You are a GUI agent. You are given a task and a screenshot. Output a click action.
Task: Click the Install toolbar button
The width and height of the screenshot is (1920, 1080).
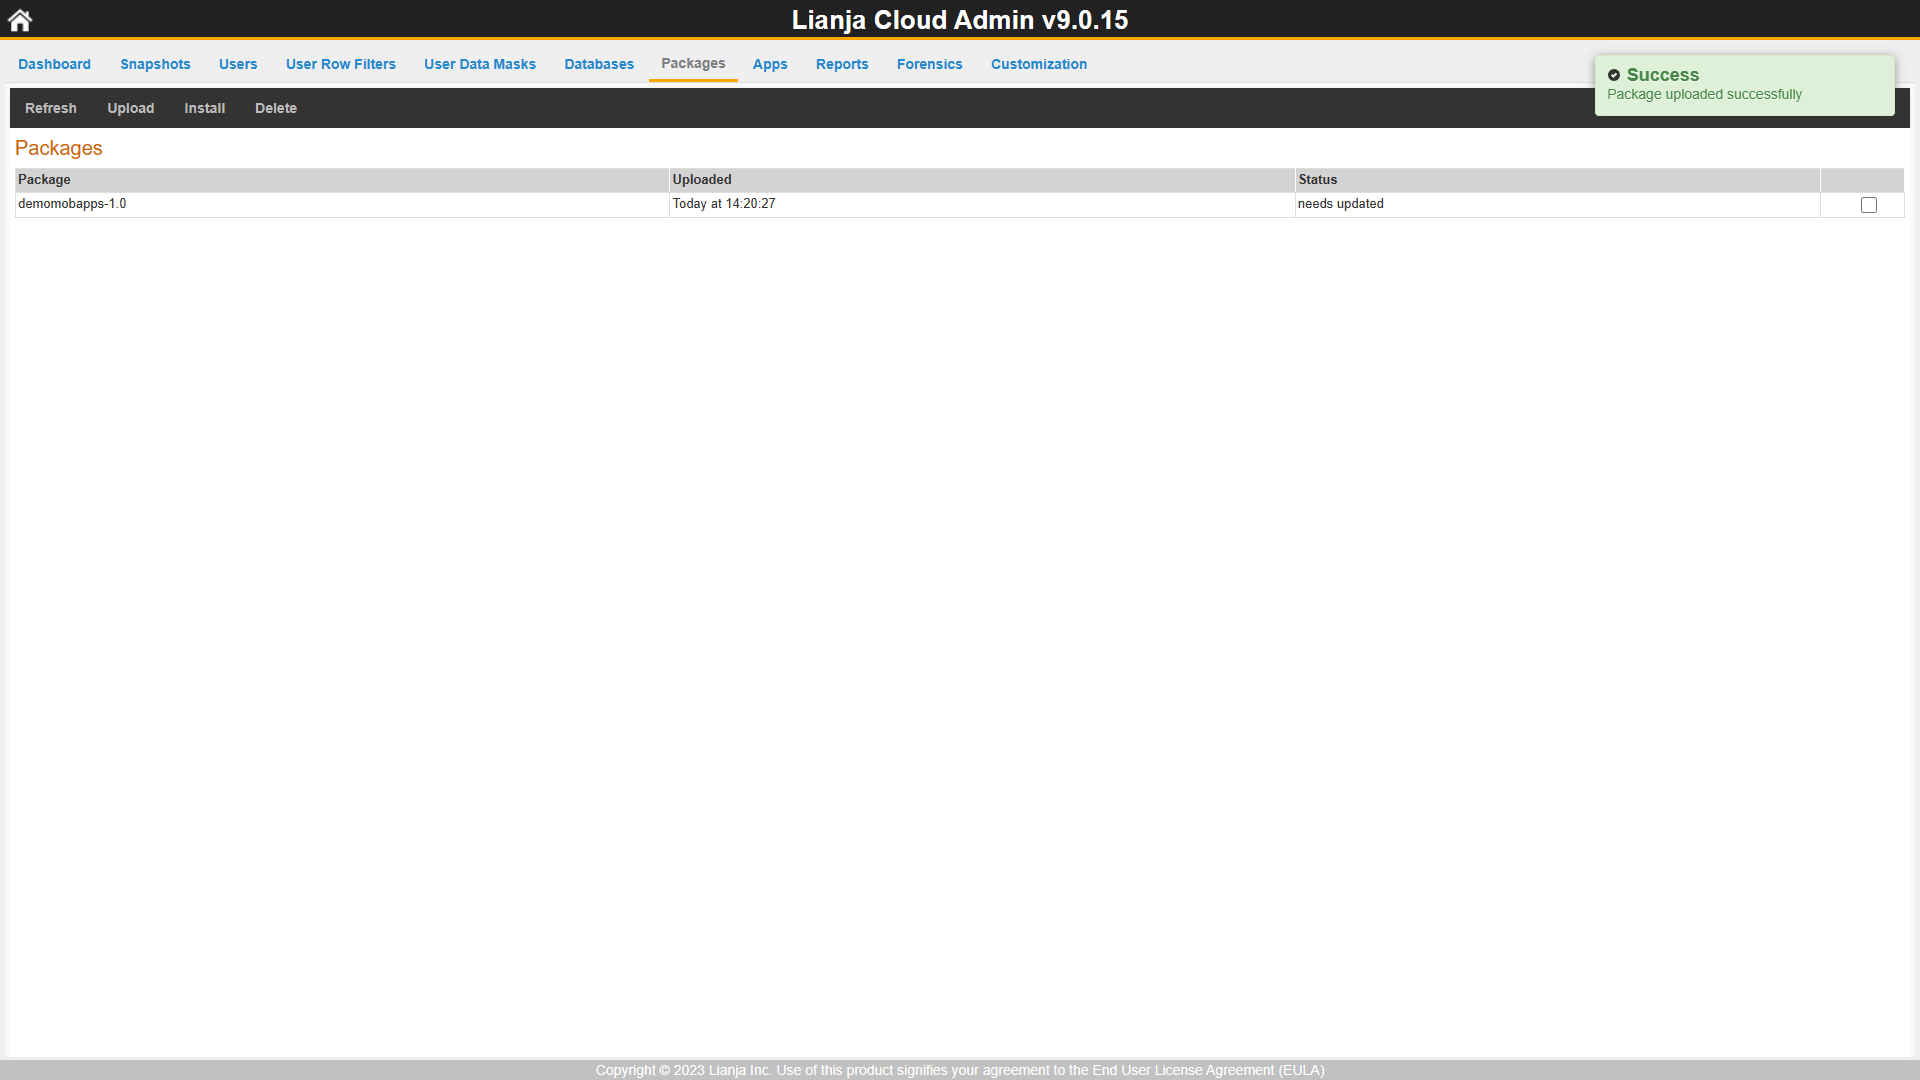205,108
